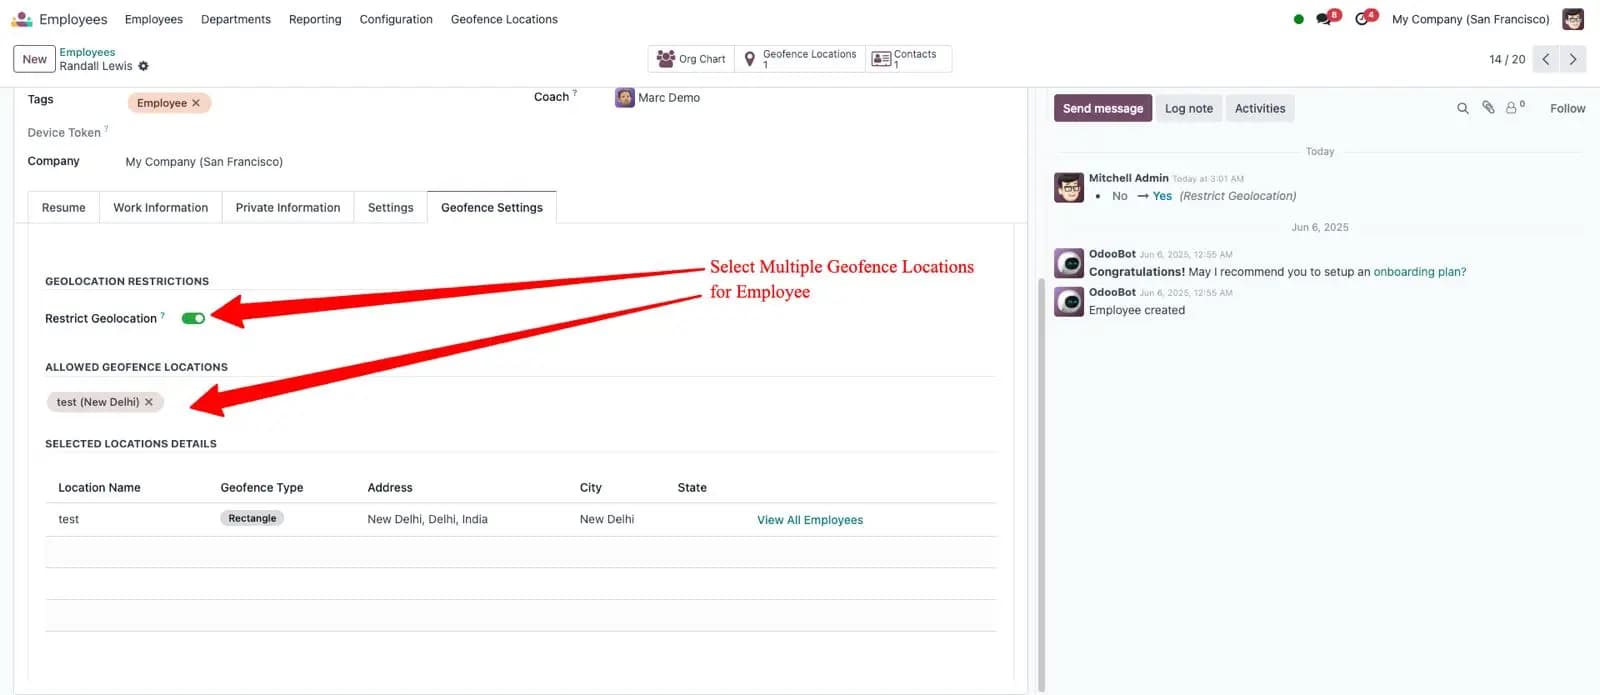Click the New Delhi, Delhi, India address cell

pos(427,519)
